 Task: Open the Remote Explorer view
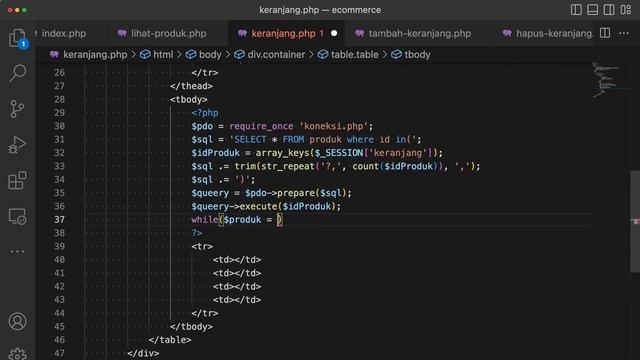(17, 216)
